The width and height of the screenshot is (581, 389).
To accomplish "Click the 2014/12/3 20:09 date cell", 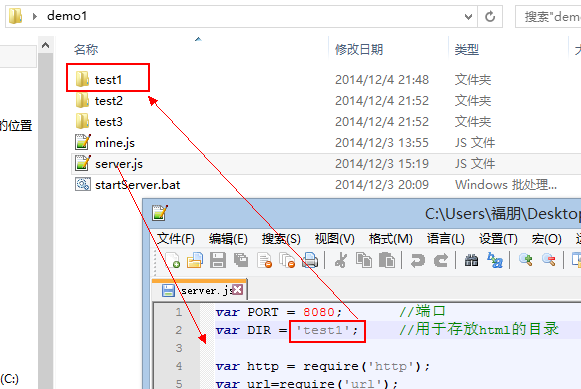I will pyautogui.click(x=382, y=184).
